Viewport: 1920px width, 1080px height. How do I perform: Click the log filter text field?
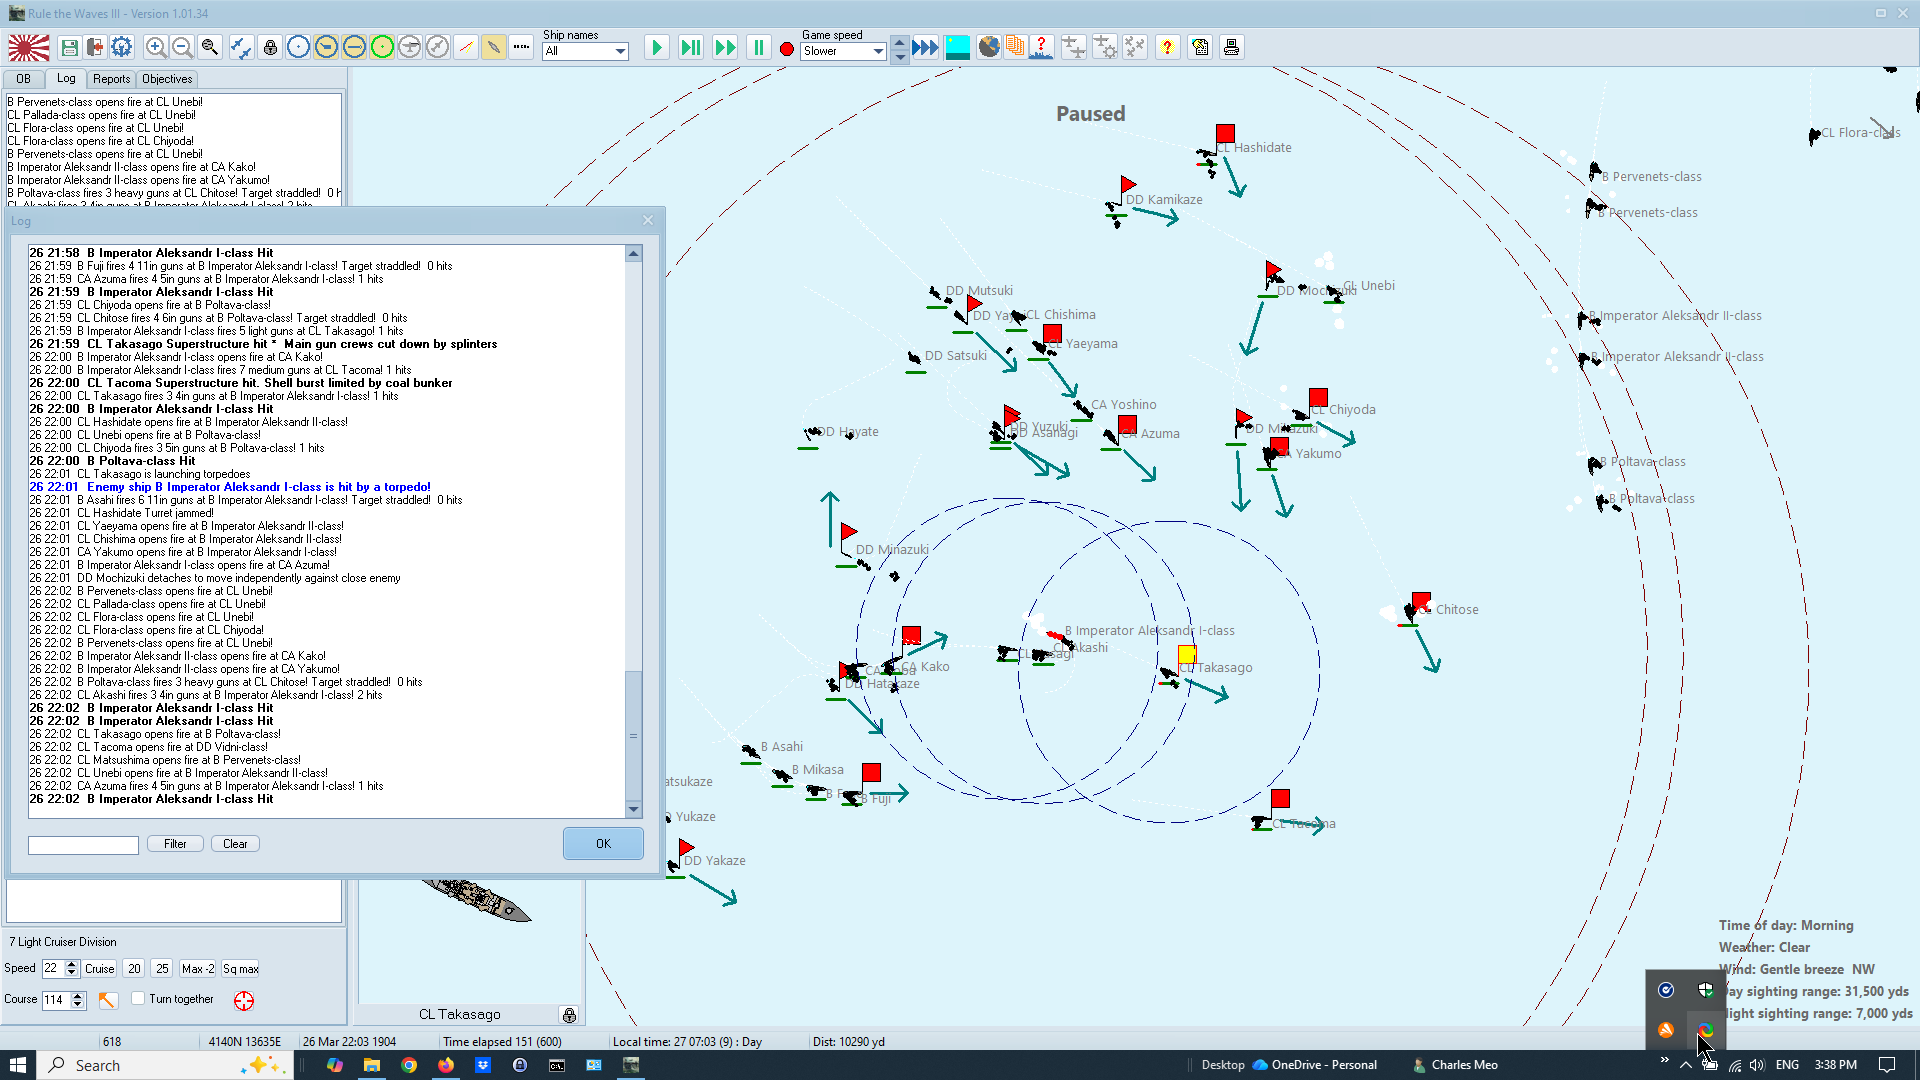click(84, 846)
